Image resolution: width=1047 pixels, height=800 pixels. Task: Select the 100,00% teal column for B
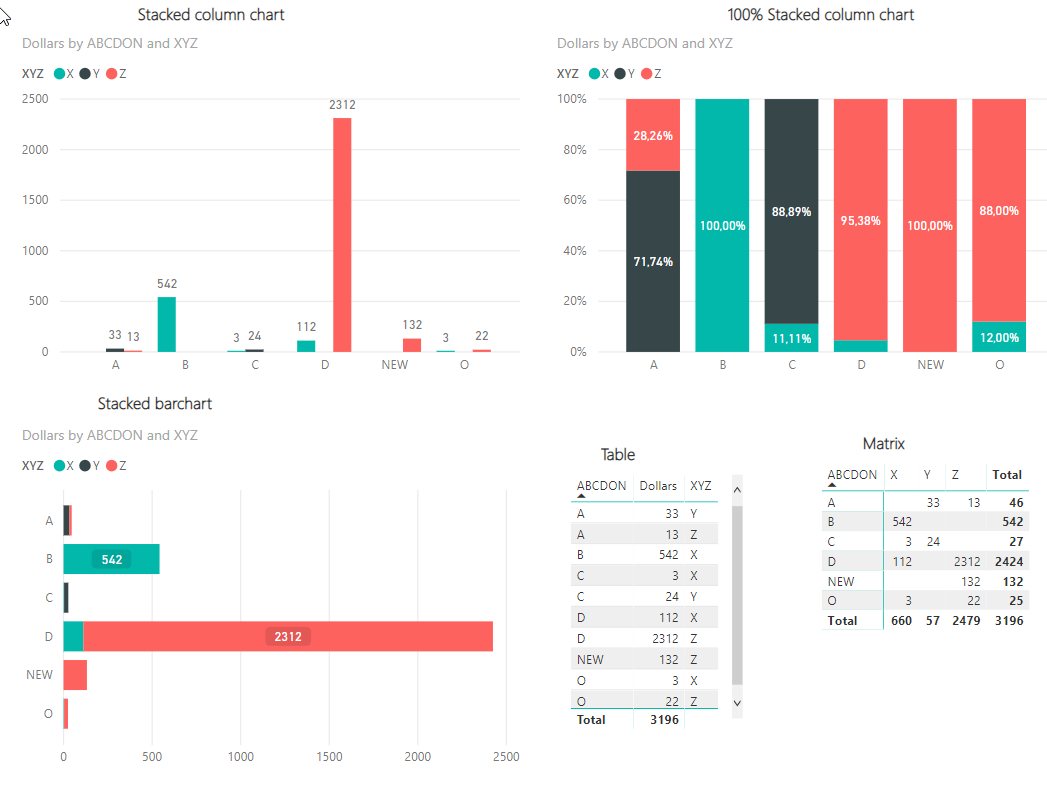tap(722, 226)
